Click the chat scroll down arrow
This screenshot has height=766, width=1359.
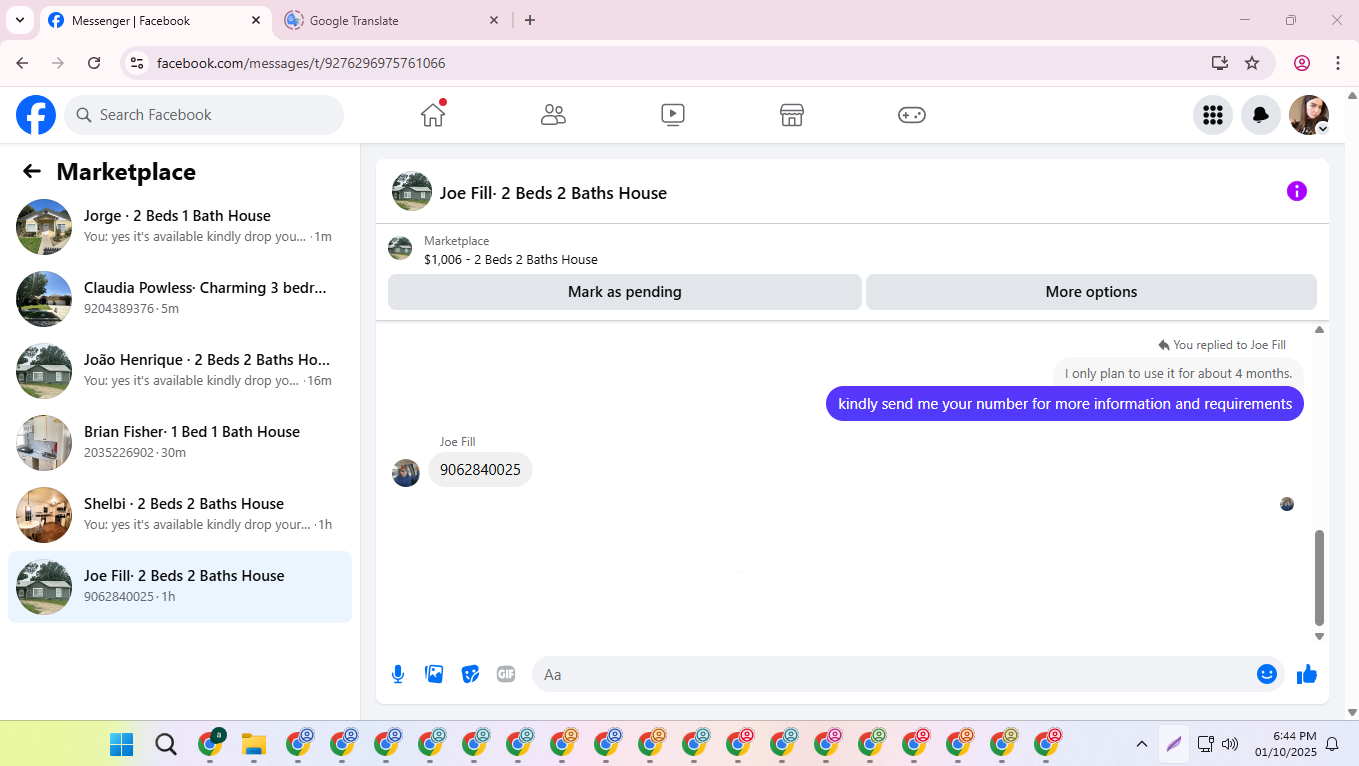(x=1319, y=636)
